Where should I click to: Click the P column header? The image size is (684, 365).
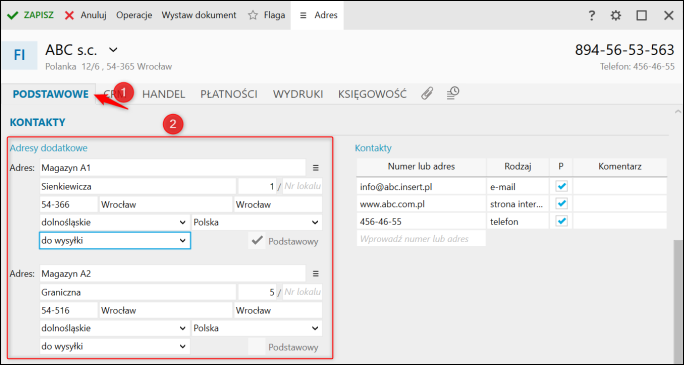click(561, 167)
